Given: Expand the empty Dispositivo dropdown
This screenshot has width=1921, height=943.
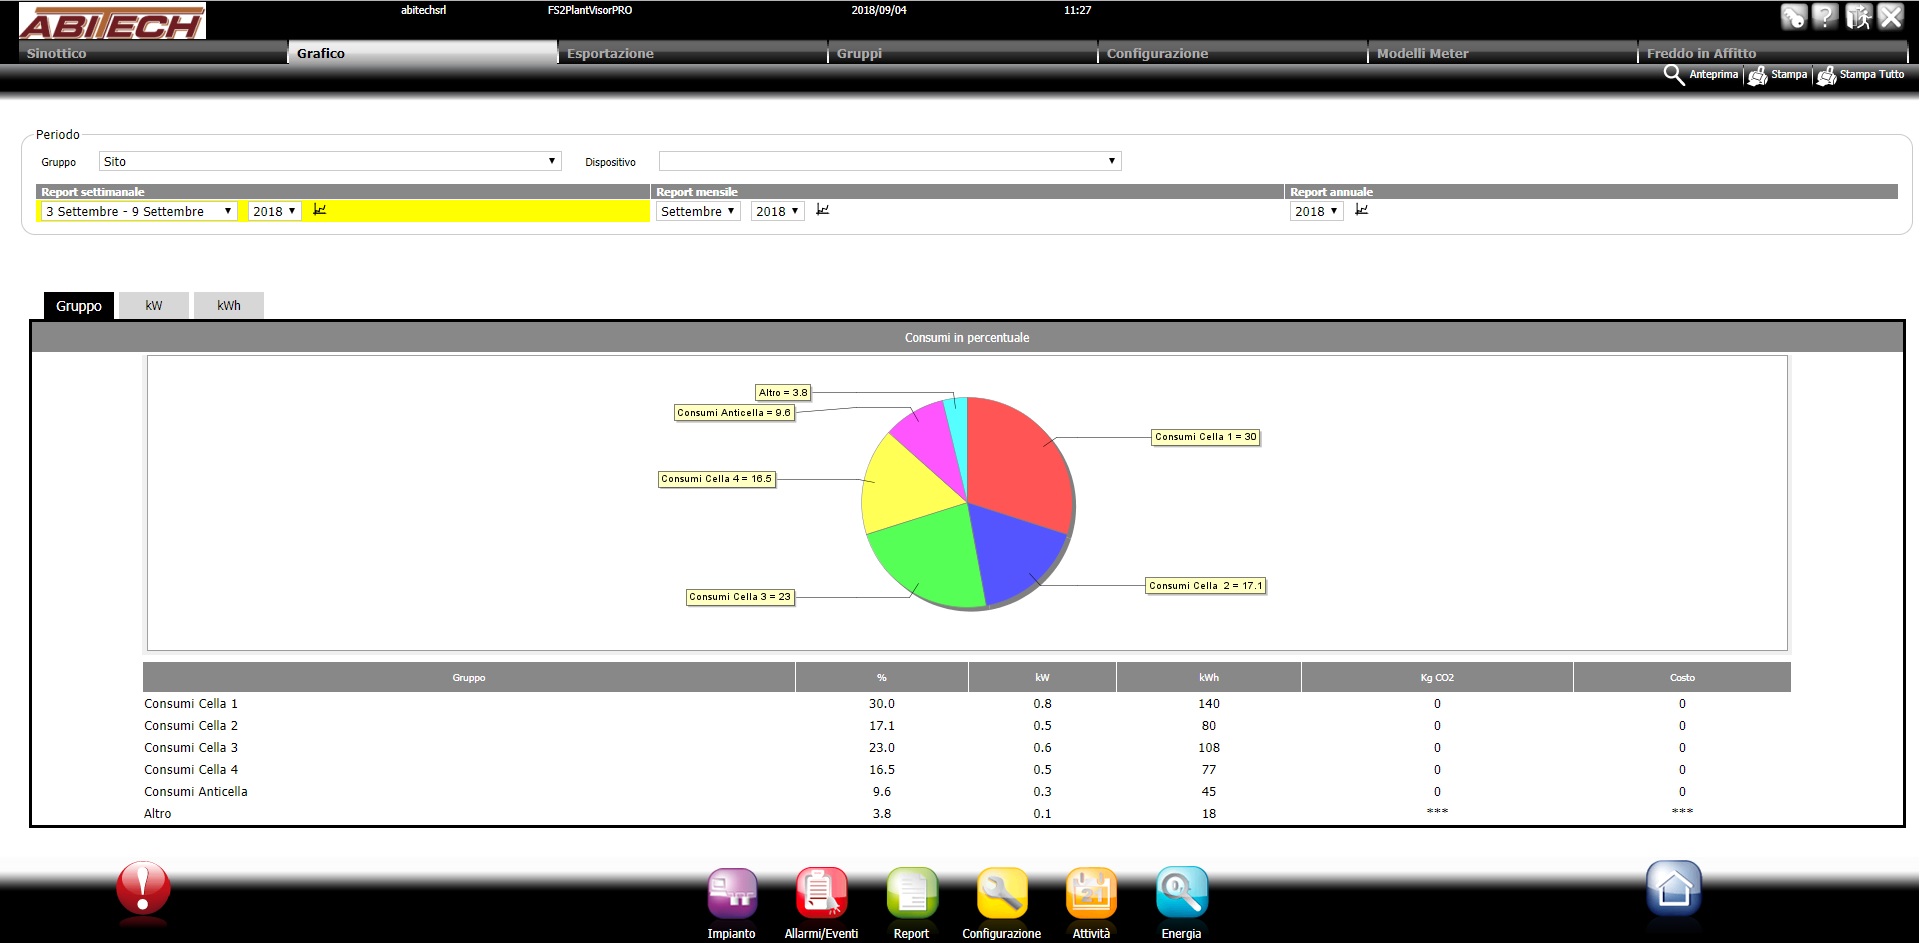Looking at the screenshot, I should (x=889, y=161).
